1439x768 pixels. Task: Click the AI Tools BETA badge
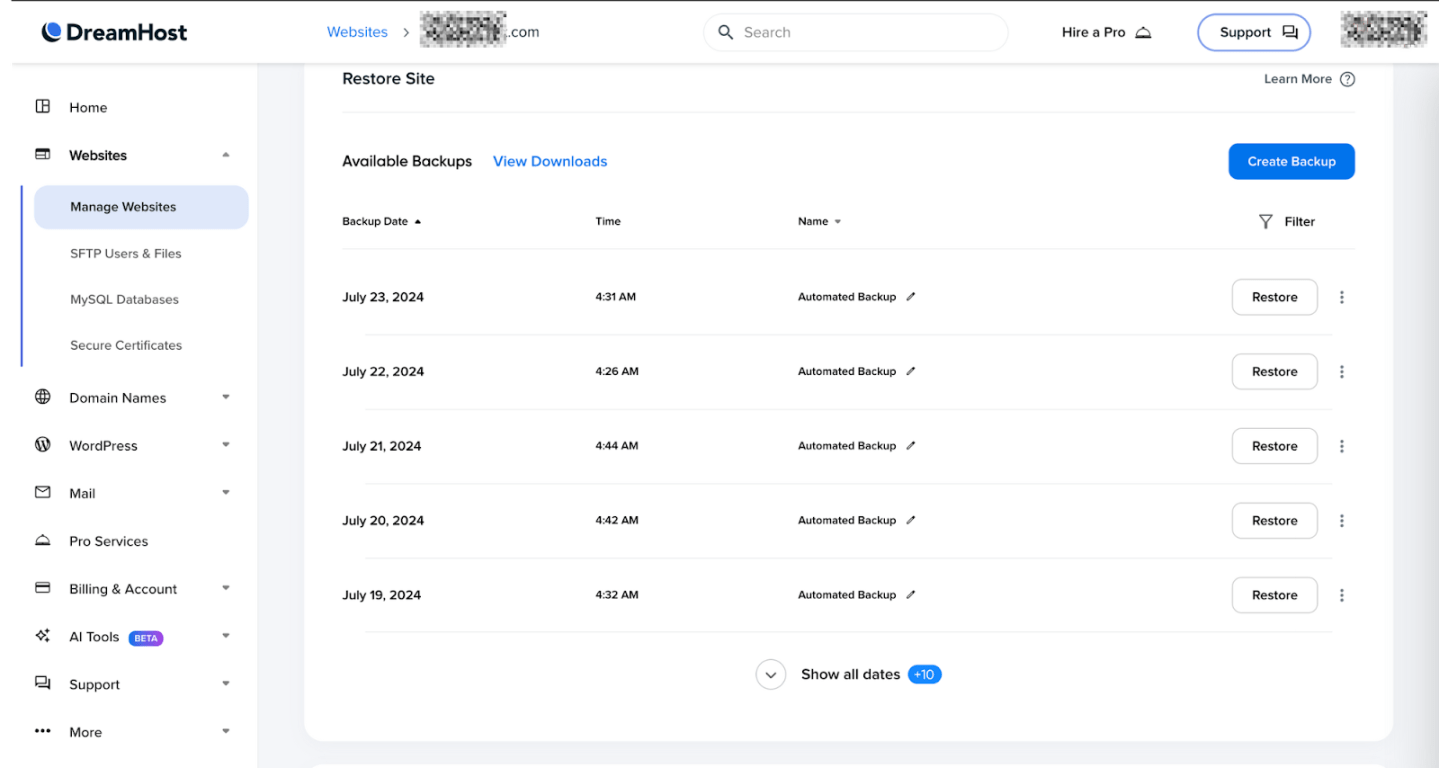(146, 637)
